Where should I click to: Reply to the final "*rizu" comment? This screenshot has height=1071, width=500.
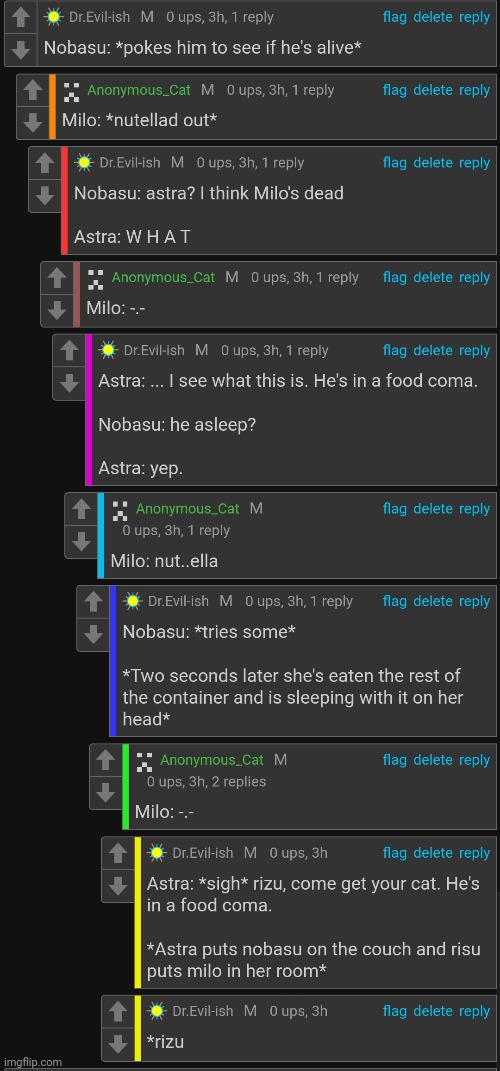pos(474,1011)
